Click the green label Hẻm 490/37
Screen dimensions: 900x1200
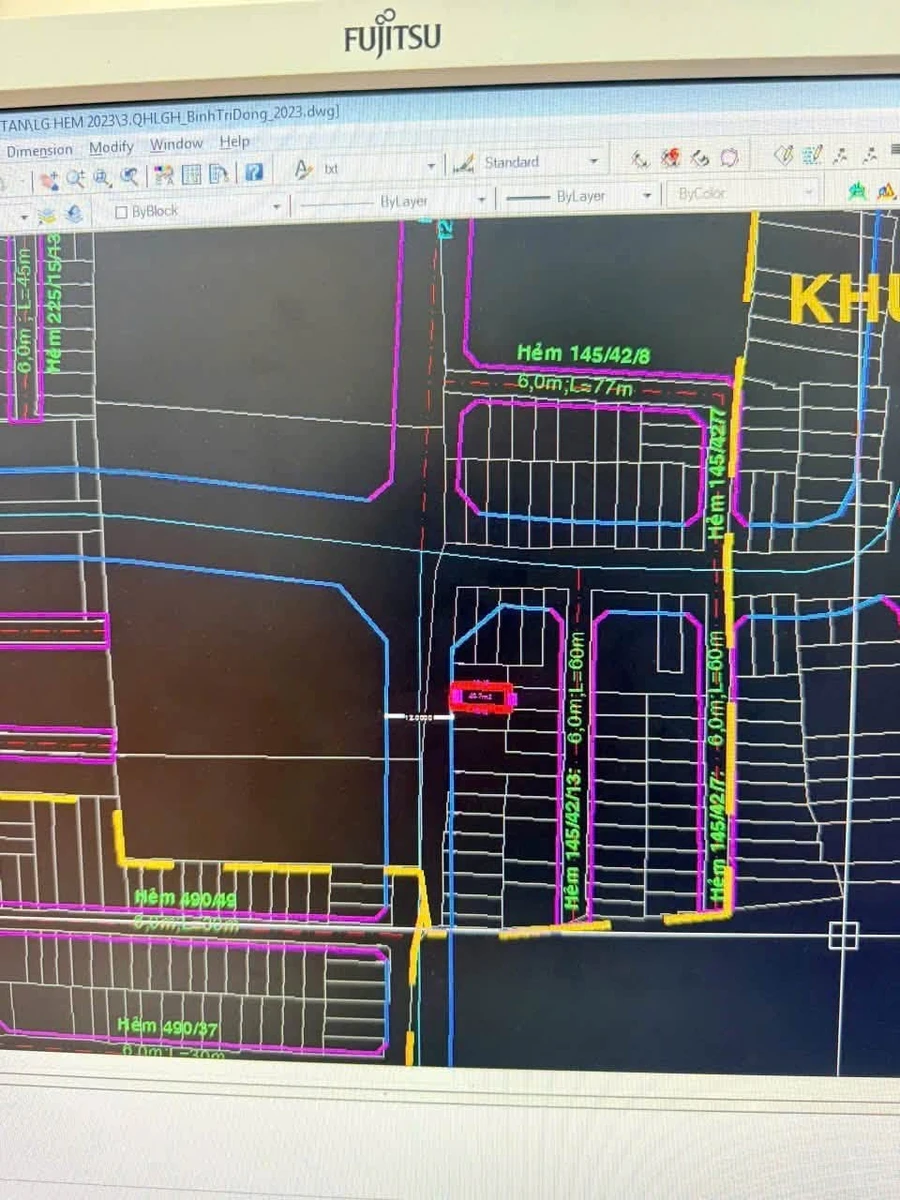167,1026
